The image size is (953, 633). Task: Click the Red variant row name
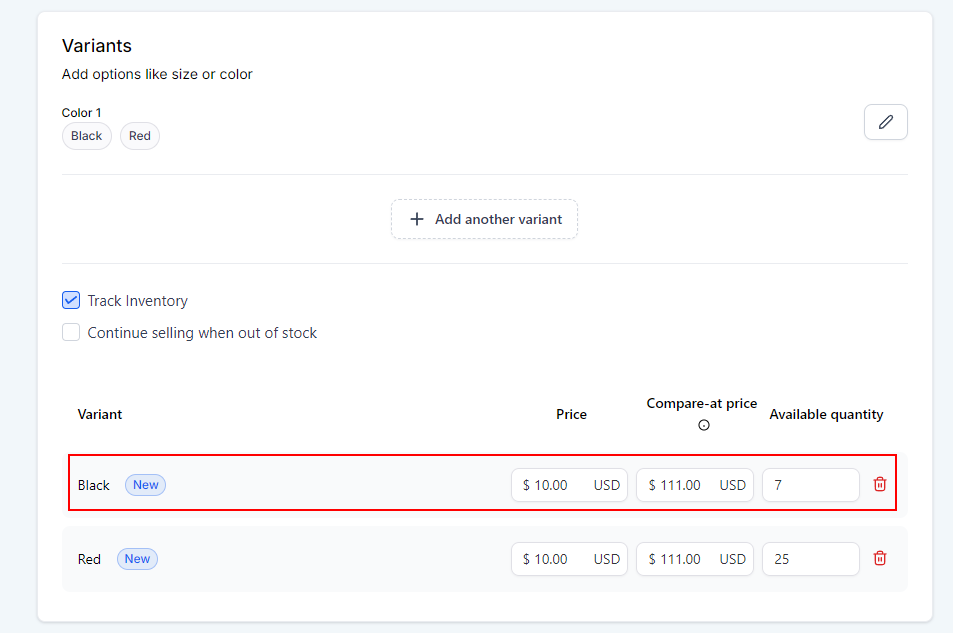point(89,559)
